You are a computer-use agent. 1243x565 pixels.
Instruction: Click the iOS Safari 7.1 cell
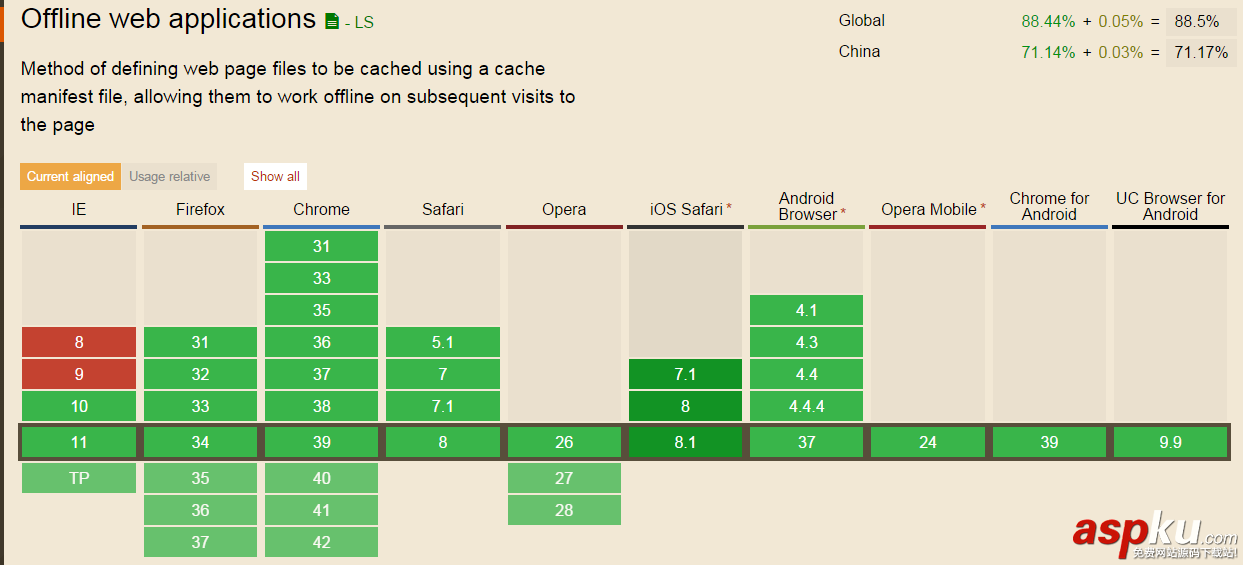click(x=685, y=374)
